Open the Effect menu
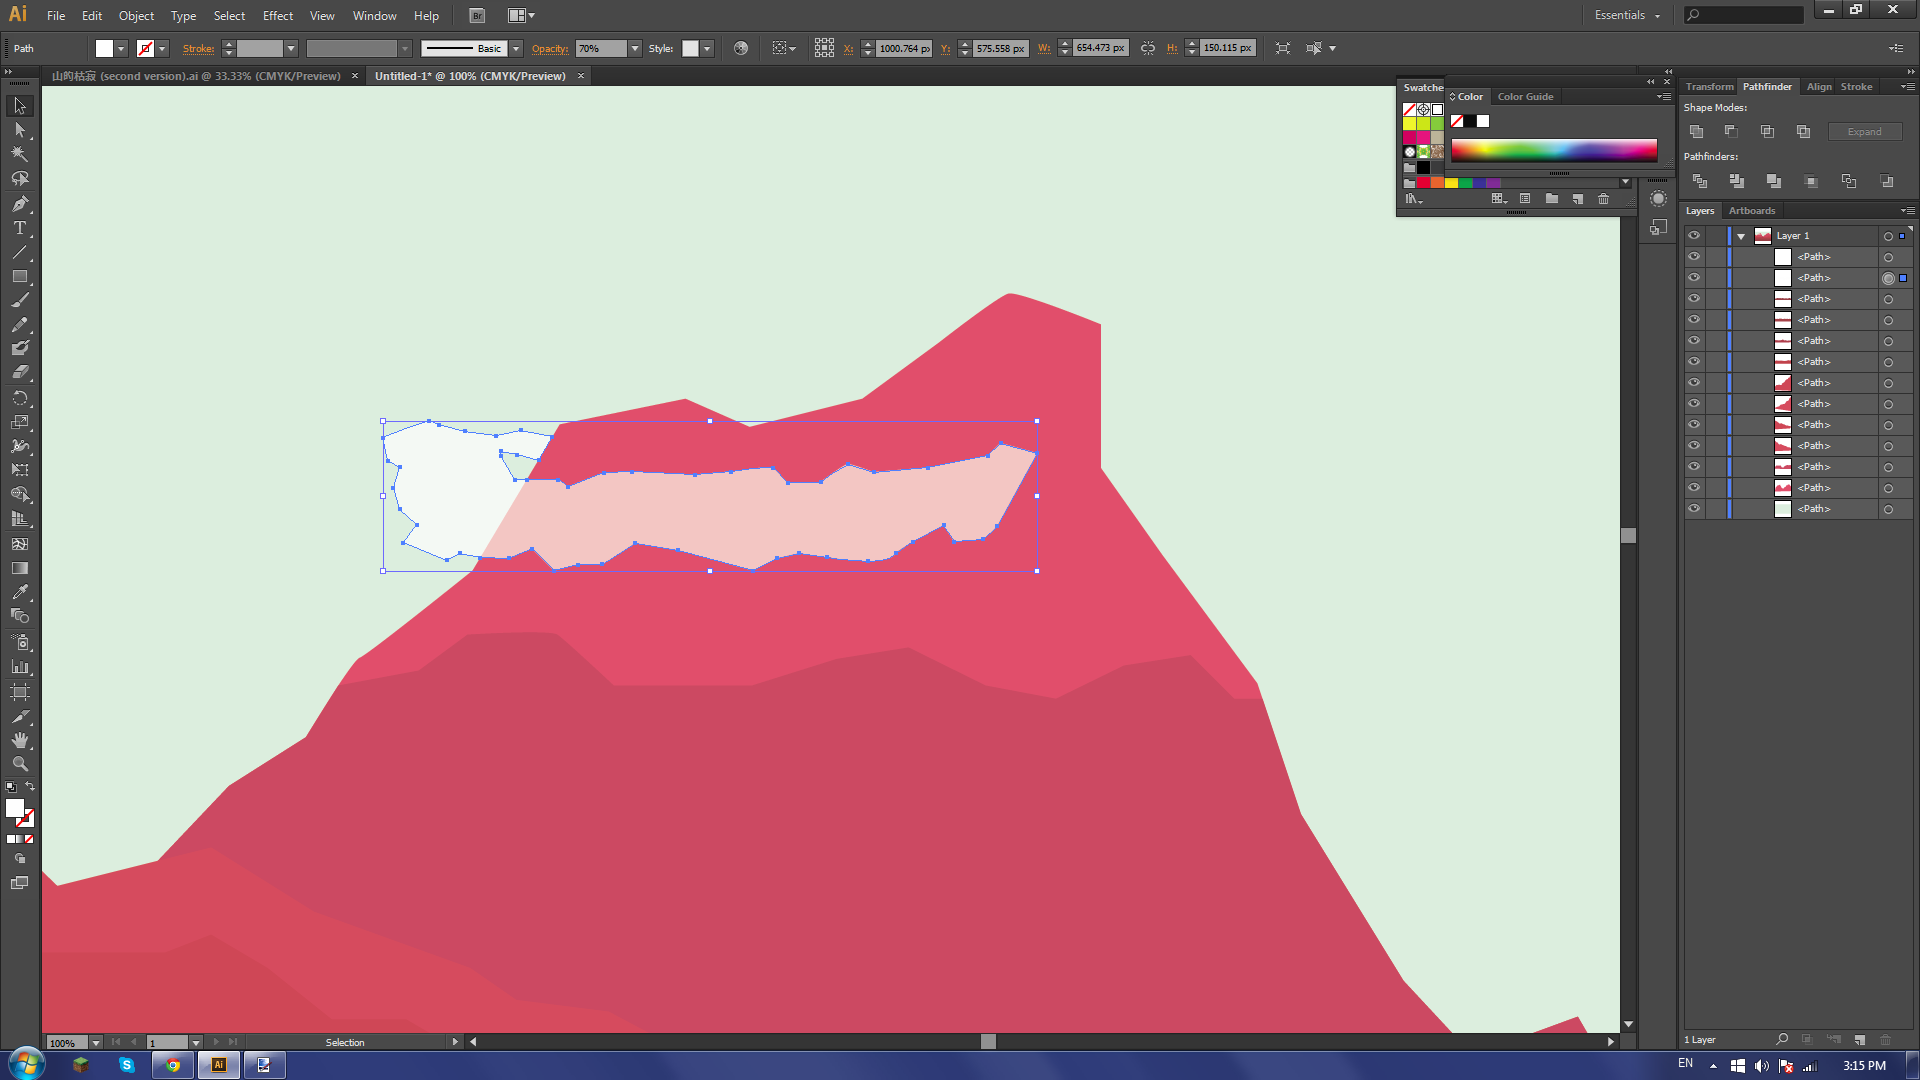Image resolution: width=1920 pixels, height=1080 pixels. (x=277, y=16)
